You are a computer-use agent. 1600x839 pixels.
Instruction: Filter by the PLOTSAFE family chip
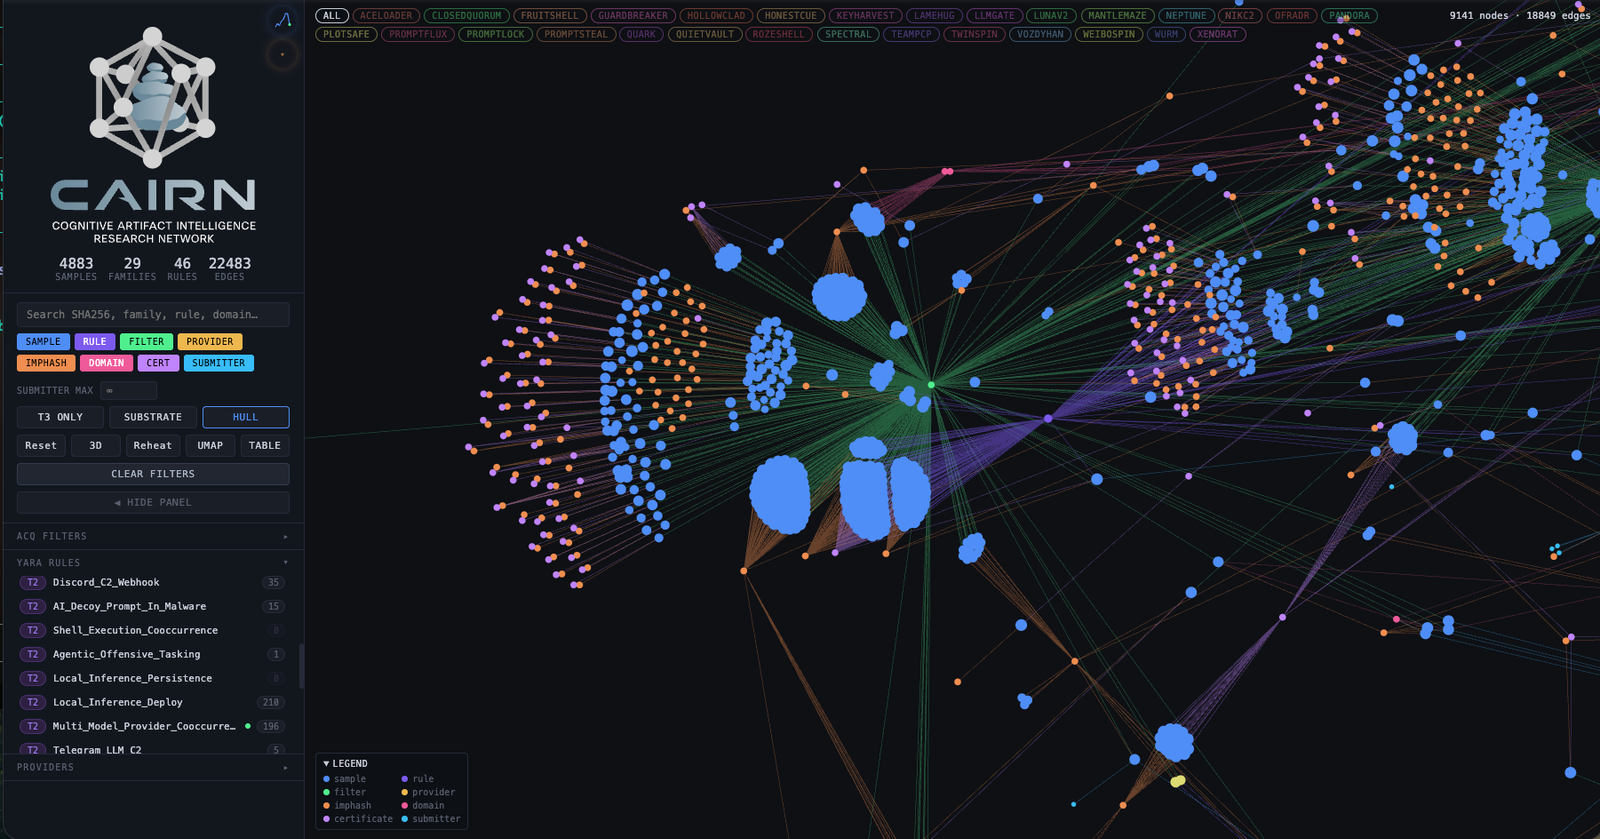coord(347,34)
